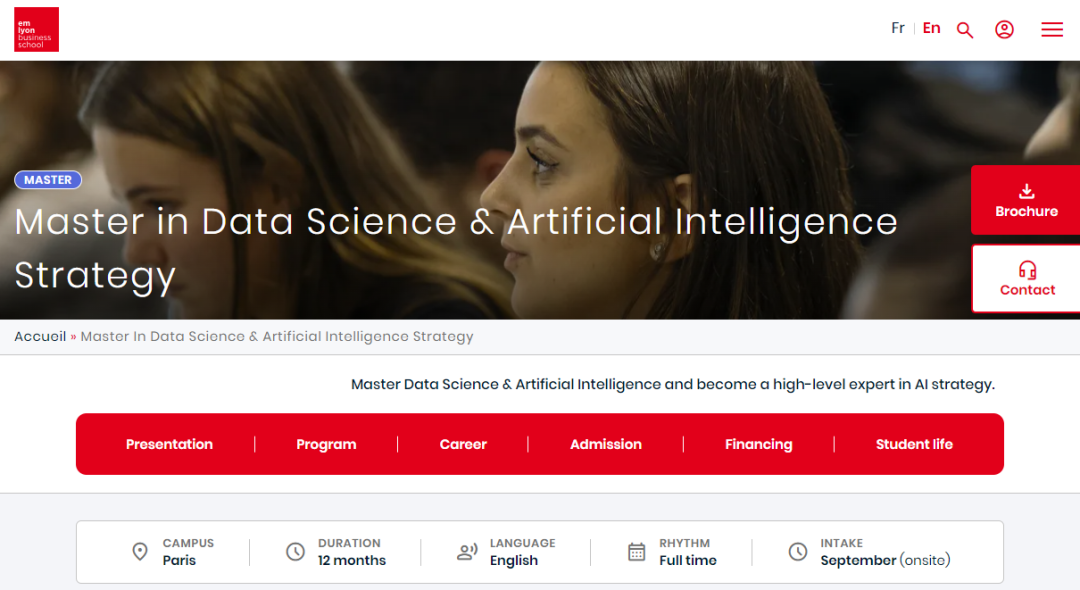1080x590 pixels.
Task: Click the intake clock icon
Action: pos(797,552)
